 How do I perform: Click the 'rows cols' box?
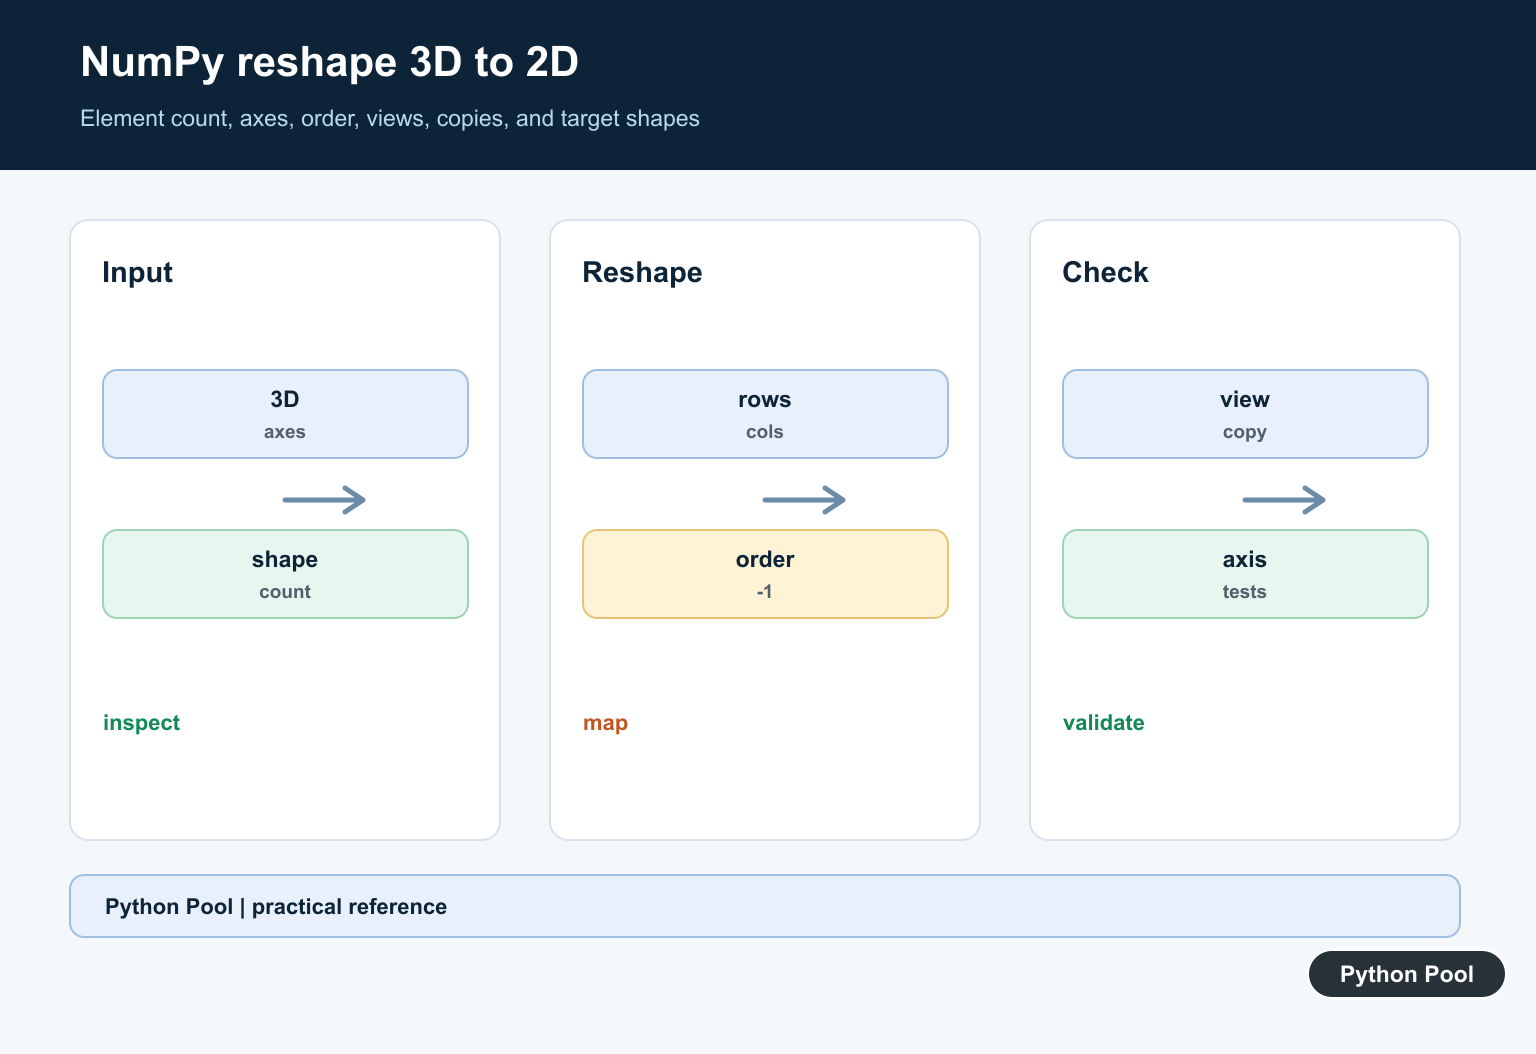click(x=765, y=414)
